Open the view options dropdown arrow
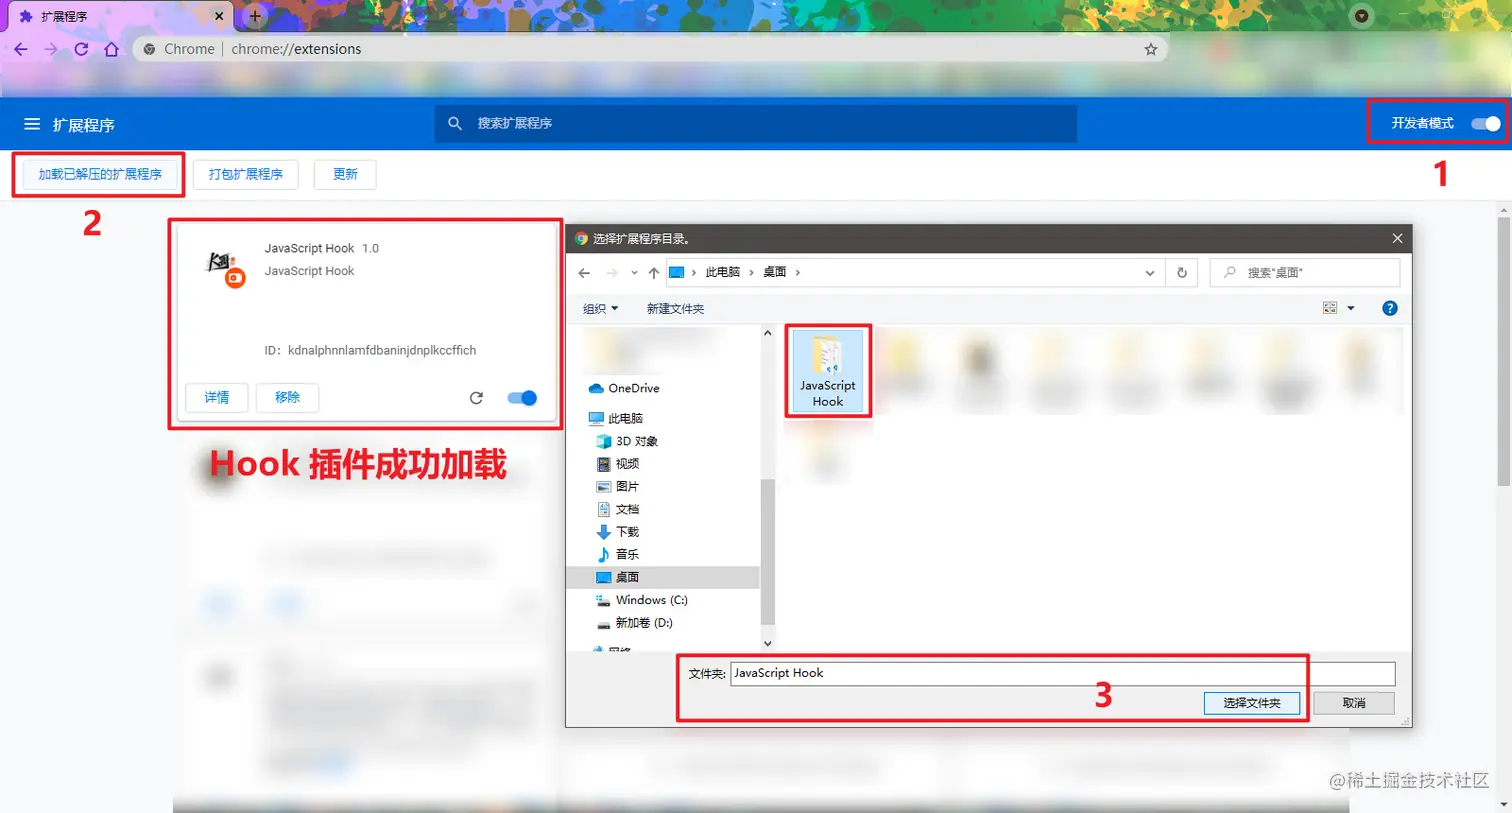The height and width of the screenshot is (813, 1512). pos(1351,308)
